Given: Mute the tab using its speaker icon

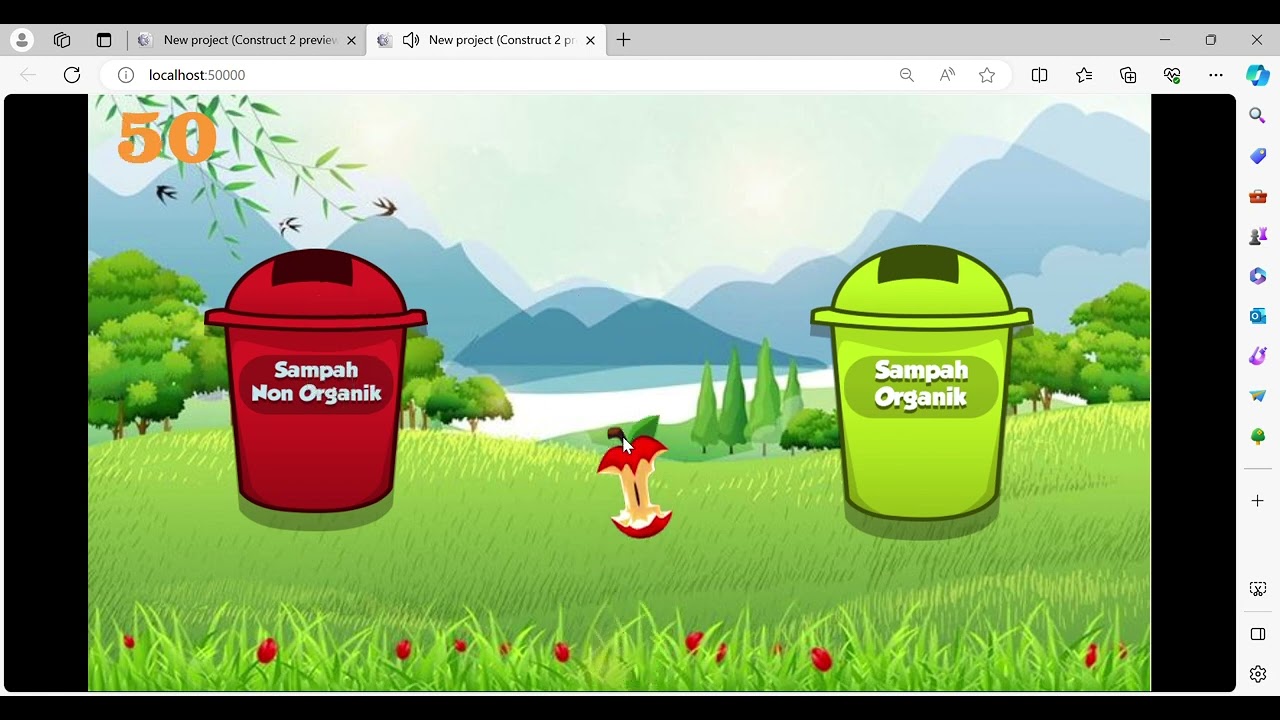Looking at the screenshot, I should click(x=411, y=40).
